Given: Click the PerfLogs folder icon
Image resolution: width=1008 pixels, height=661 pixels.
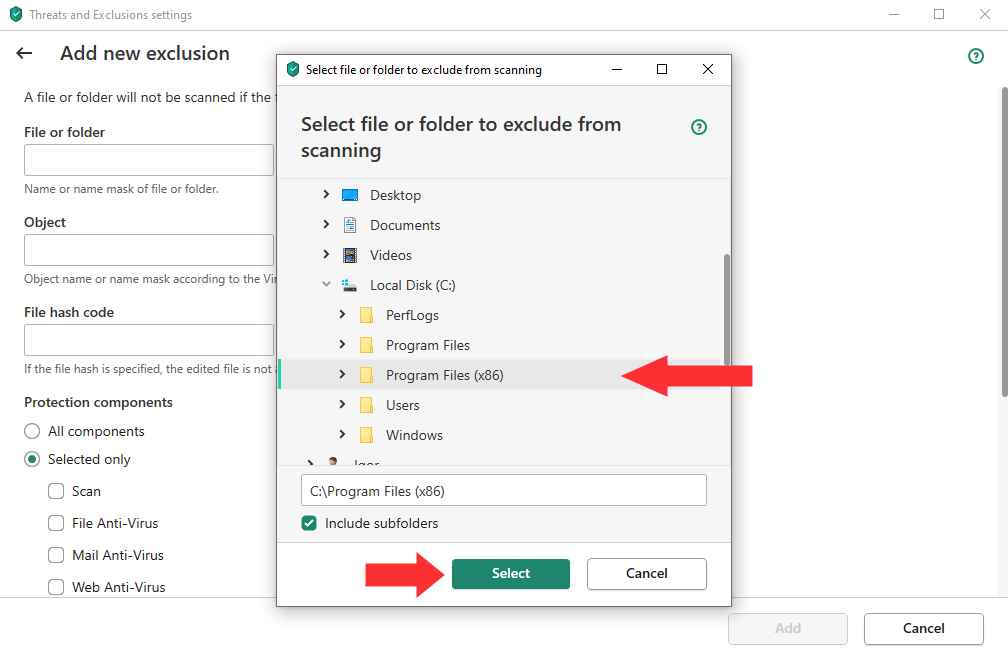Looking at the screenshot, I should click(x=366, y=315).
